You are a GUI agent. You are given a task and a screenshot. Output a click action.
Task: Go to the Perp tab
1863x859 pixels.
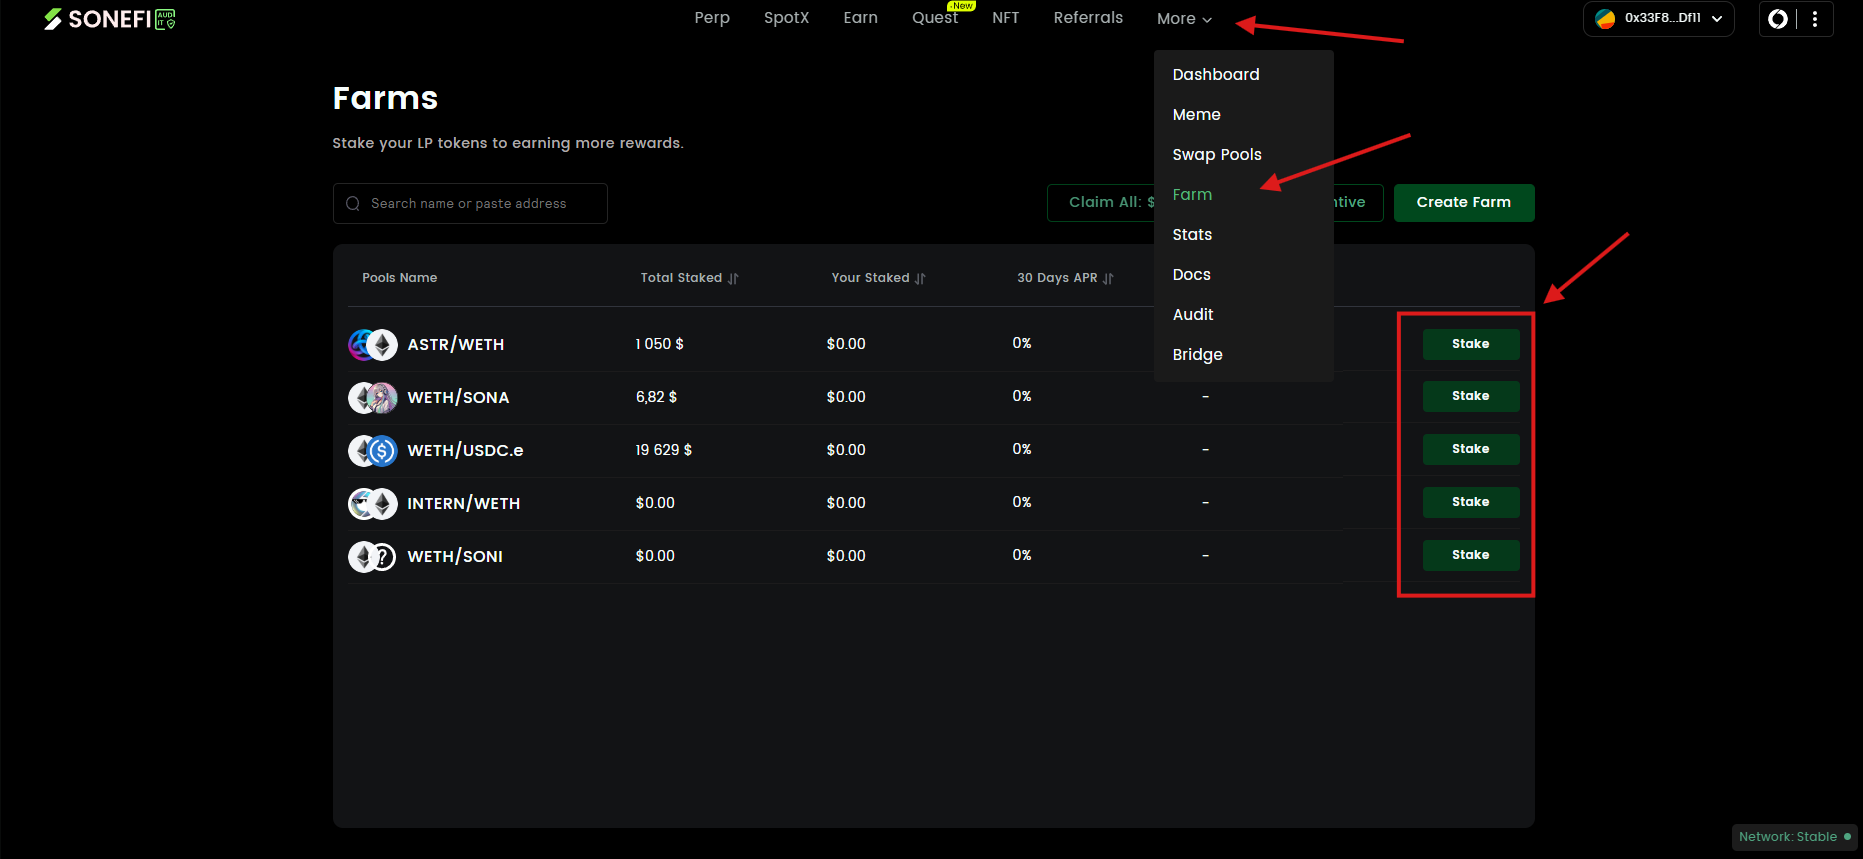(x=712, y=18)
